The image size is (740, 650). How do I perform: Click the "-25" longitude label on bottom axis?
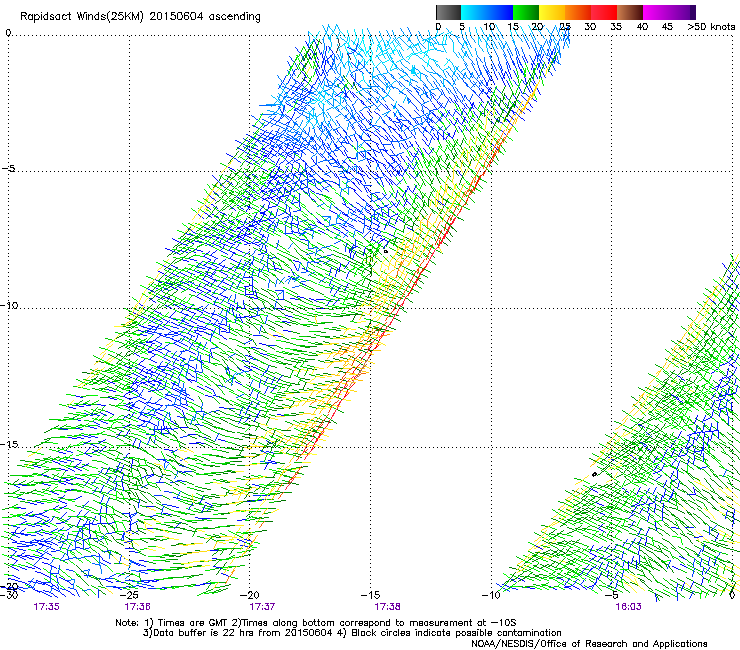pyautogui.click(x=129, y=595)
